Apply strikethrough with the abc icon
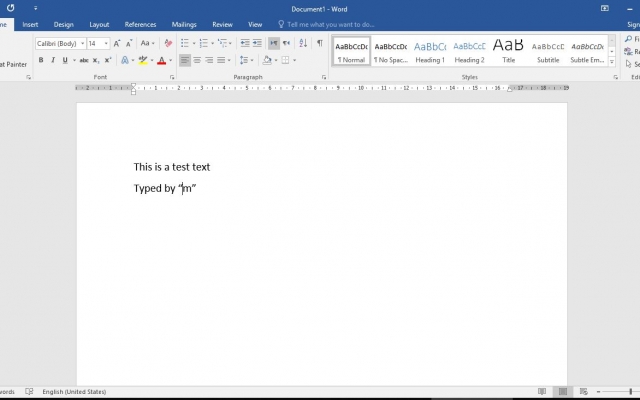The width and height of the screenshot is (640, 400). (x=84, y=60)
